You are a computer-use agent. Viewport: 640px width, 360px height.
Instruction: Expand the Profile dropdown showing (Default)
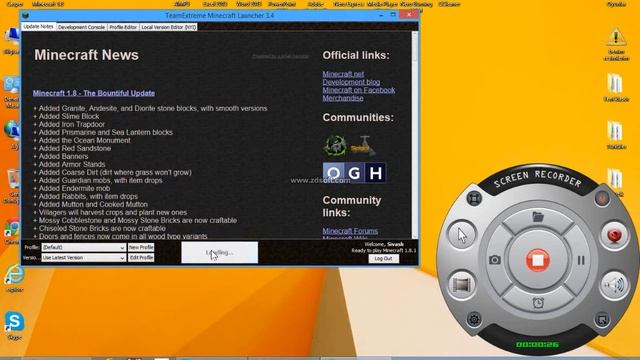[84, 247]
